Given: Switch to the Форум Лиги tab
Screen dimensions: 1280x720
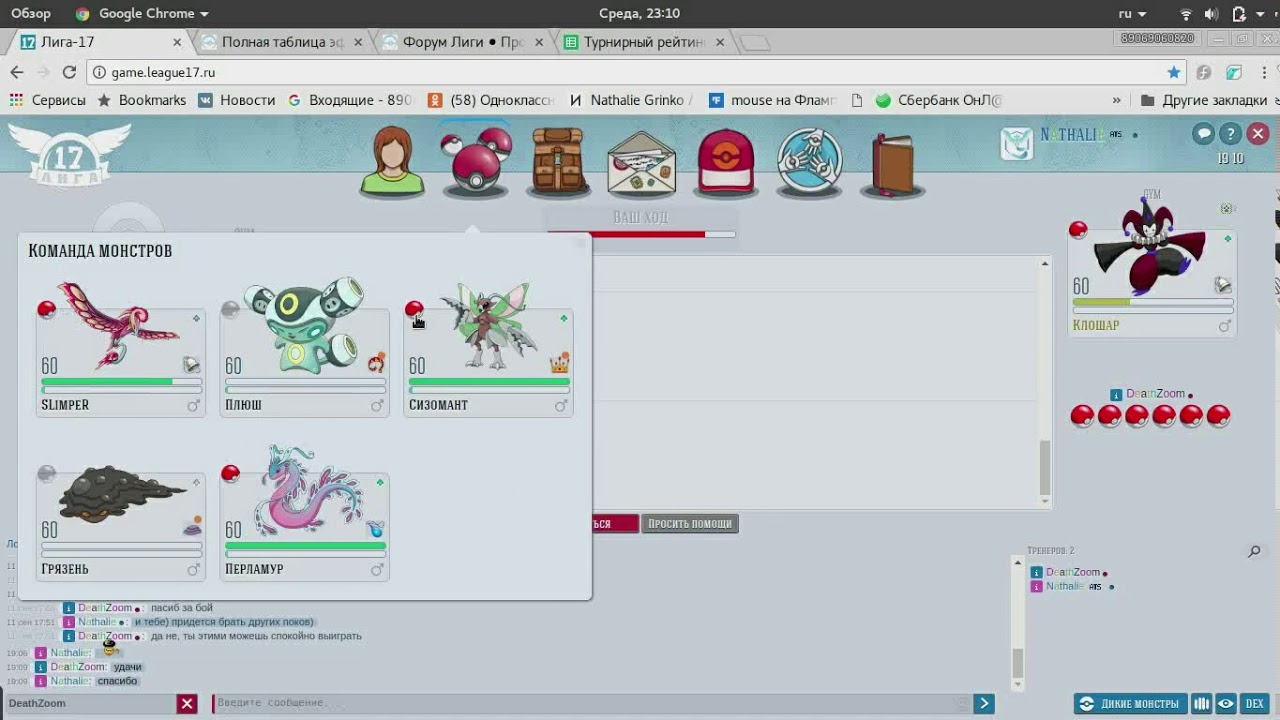Looking at the screenshot, I should pyautogui.click(x=462, y=42).
